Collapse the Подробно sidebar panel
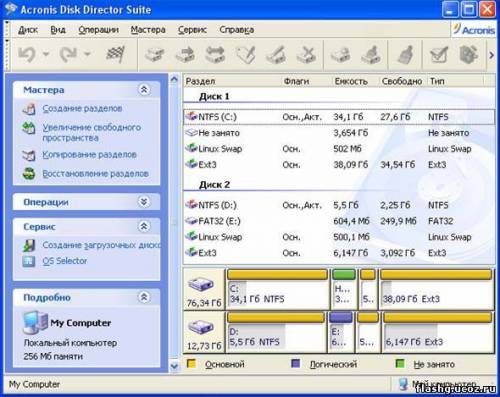 (x=144, y=297)
